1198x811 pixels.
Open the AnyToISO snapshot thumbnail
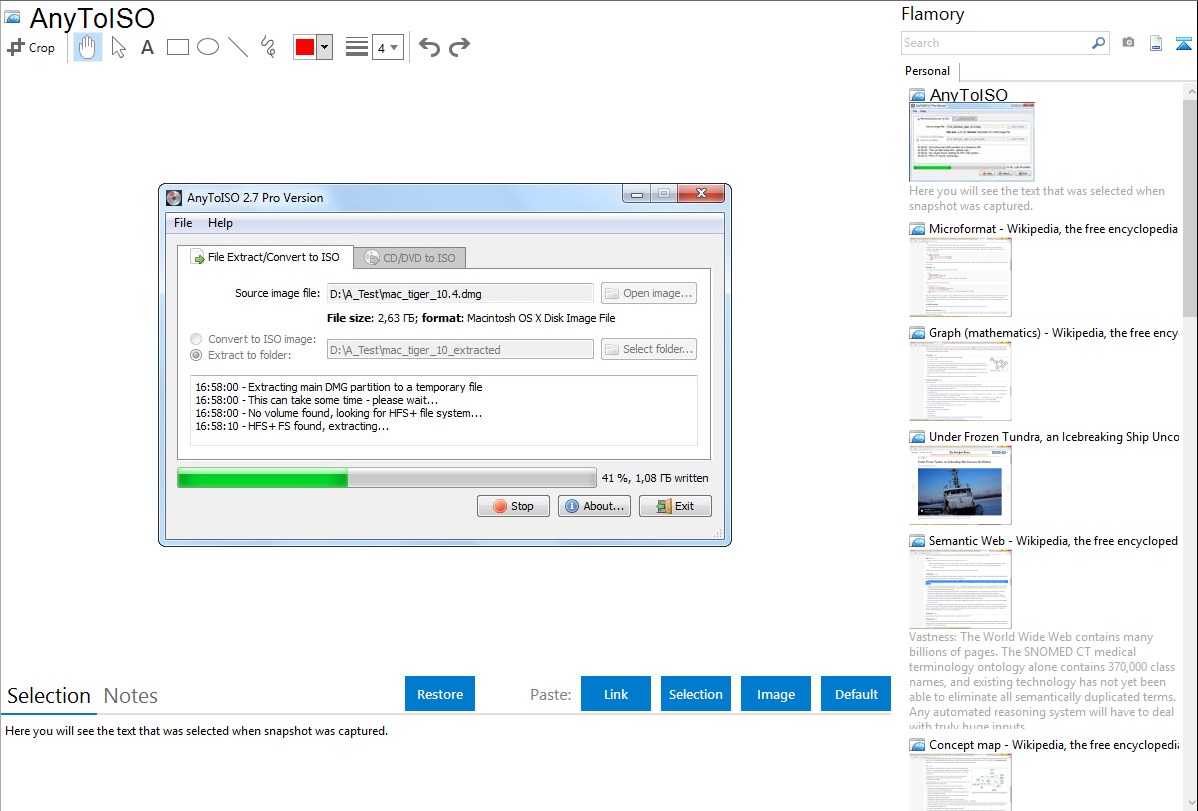(x=972, y=142)
